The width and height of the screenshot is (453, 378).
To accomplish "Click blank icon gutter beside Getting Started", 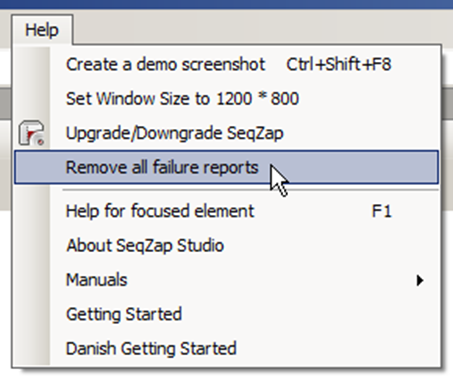I will point(32,314).
